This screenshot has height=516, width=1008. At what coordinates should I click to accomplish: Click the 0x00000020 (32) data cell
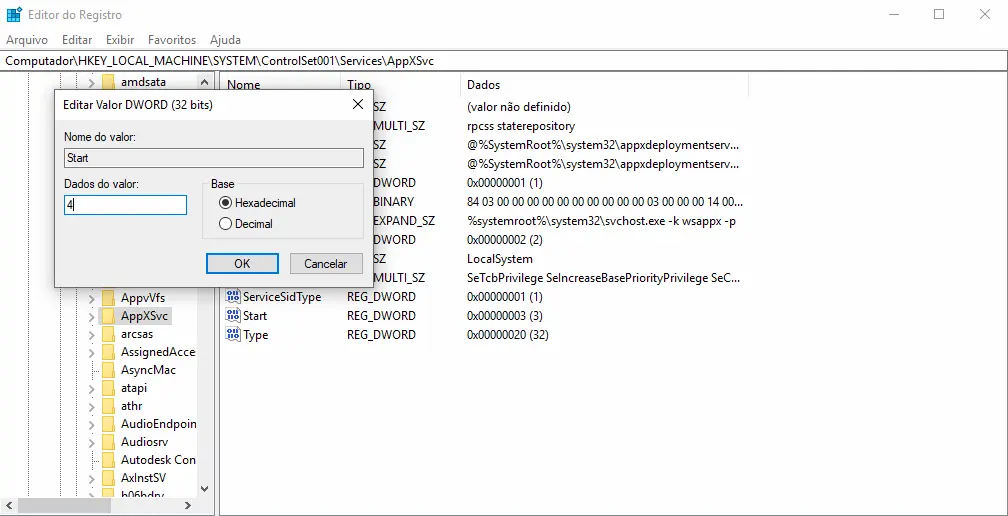tap(508, 335)
